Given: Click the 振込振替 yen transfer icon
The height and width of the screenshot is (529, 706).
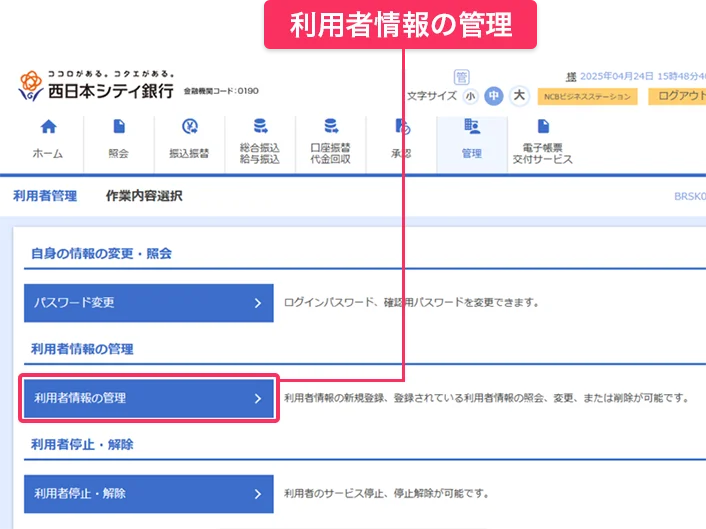Looking at the screenshot, I should (x=190, y=127).
